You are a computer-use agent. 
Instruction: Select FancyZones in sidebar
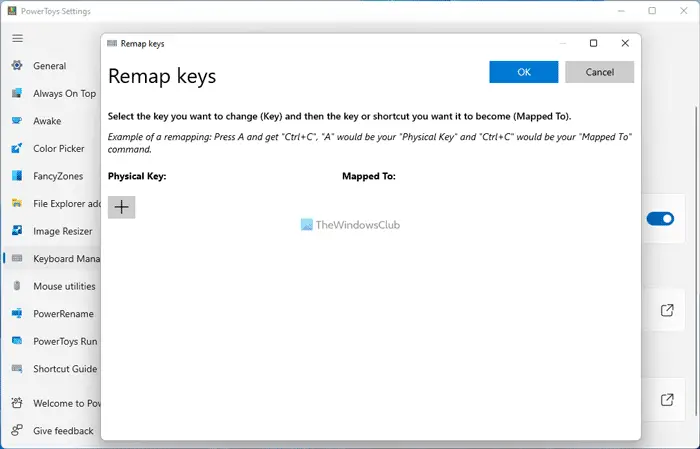58,176
